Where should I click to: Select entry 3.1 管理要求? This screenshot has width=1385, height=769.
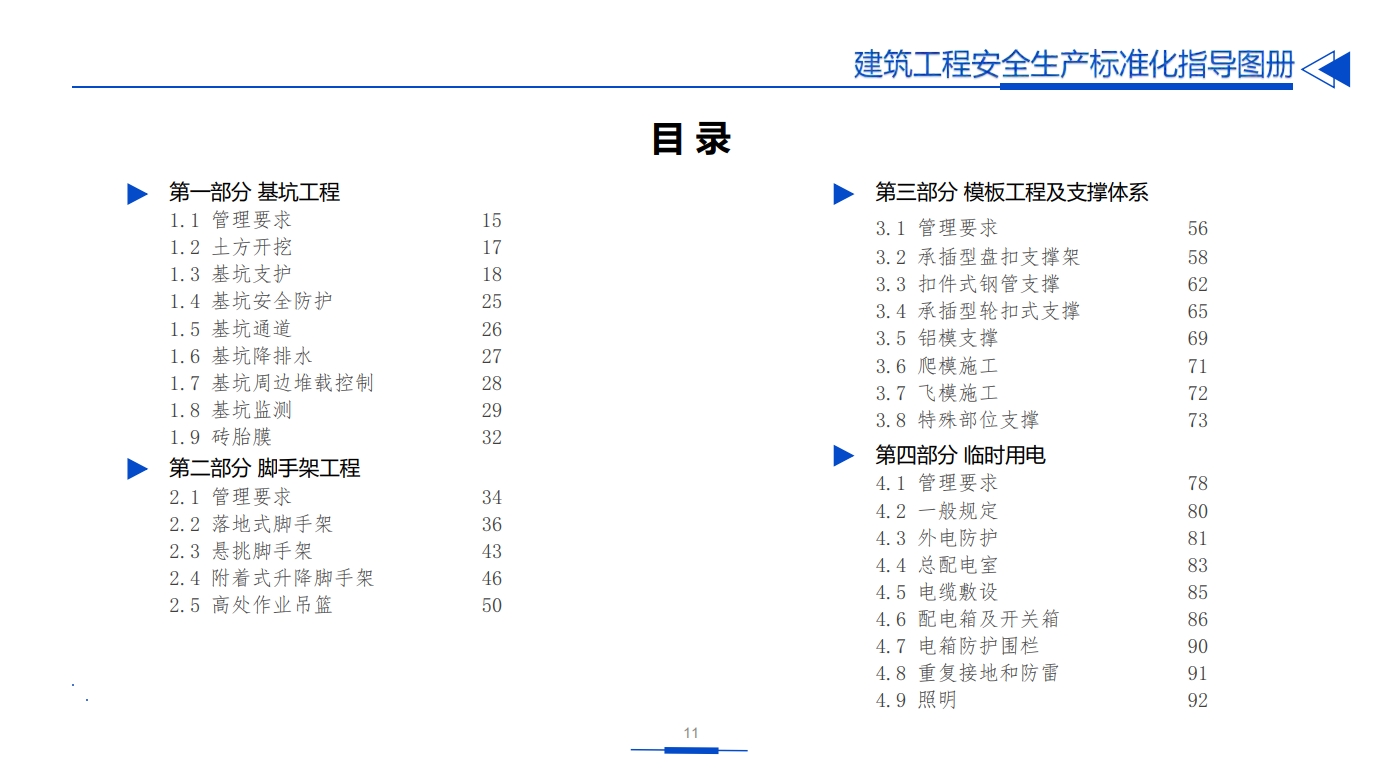[937, 228]
